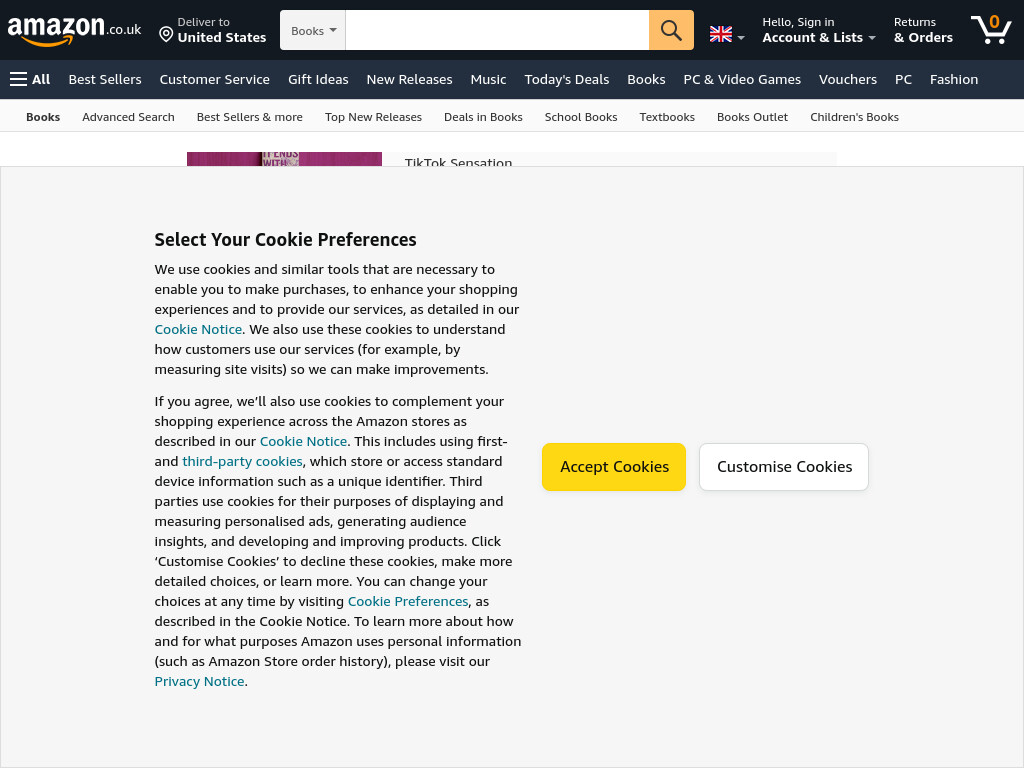Click the Customise Cookies button
The image size is (1024, 768).
784,467
